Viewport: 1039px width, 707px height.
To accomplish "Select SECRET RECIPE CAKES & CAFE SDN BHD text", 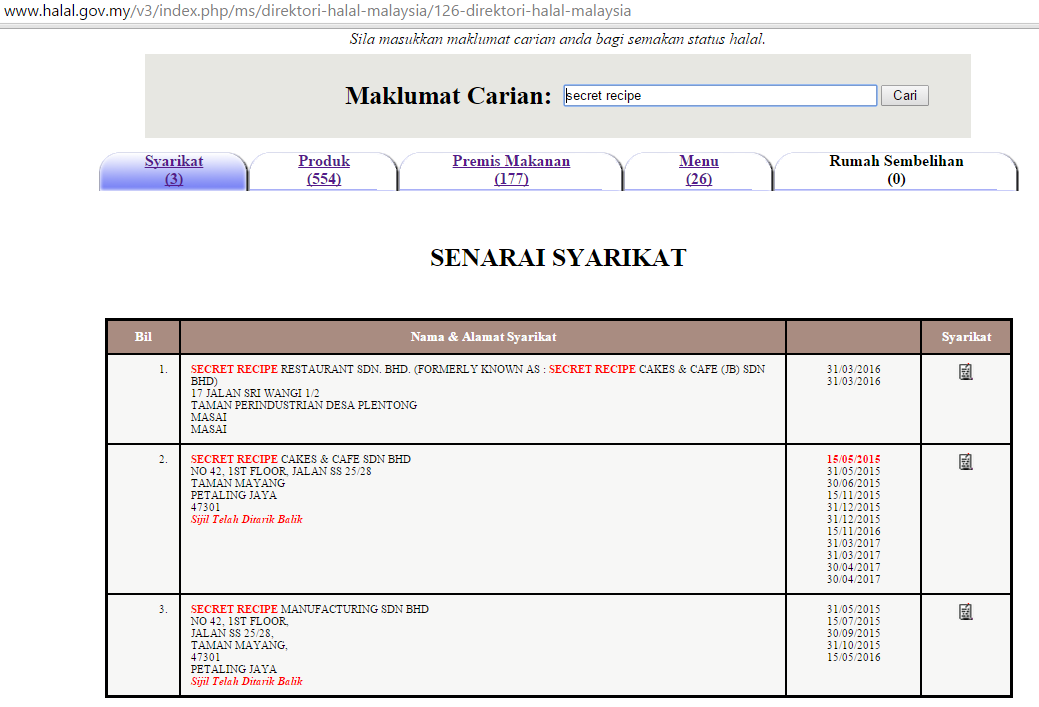I will pos(301,459).
